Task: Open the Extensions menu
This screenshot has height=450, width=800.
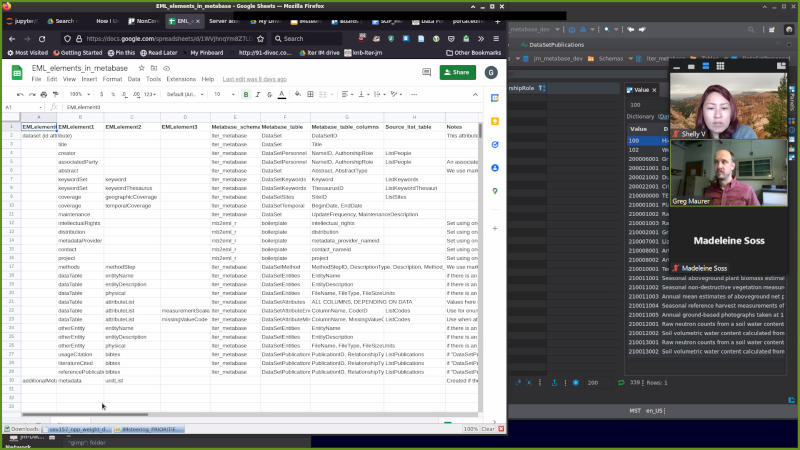Action: [181, 78]
